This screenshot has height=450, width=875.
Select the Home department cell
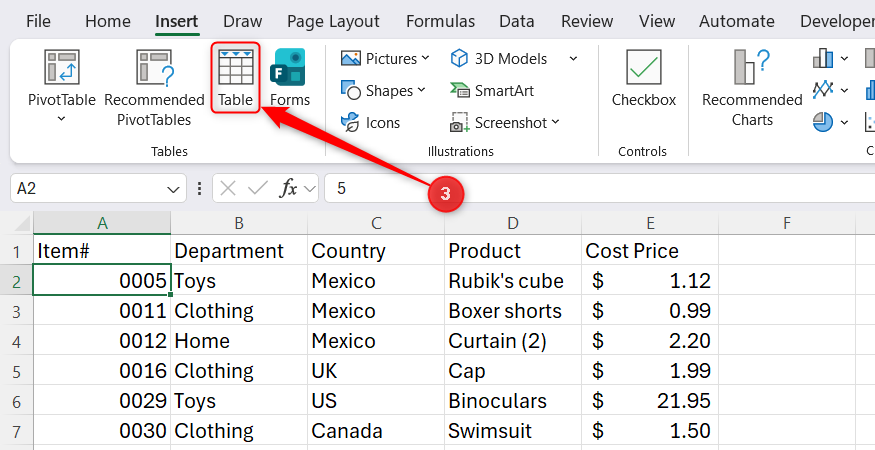(x=239, y=341)
